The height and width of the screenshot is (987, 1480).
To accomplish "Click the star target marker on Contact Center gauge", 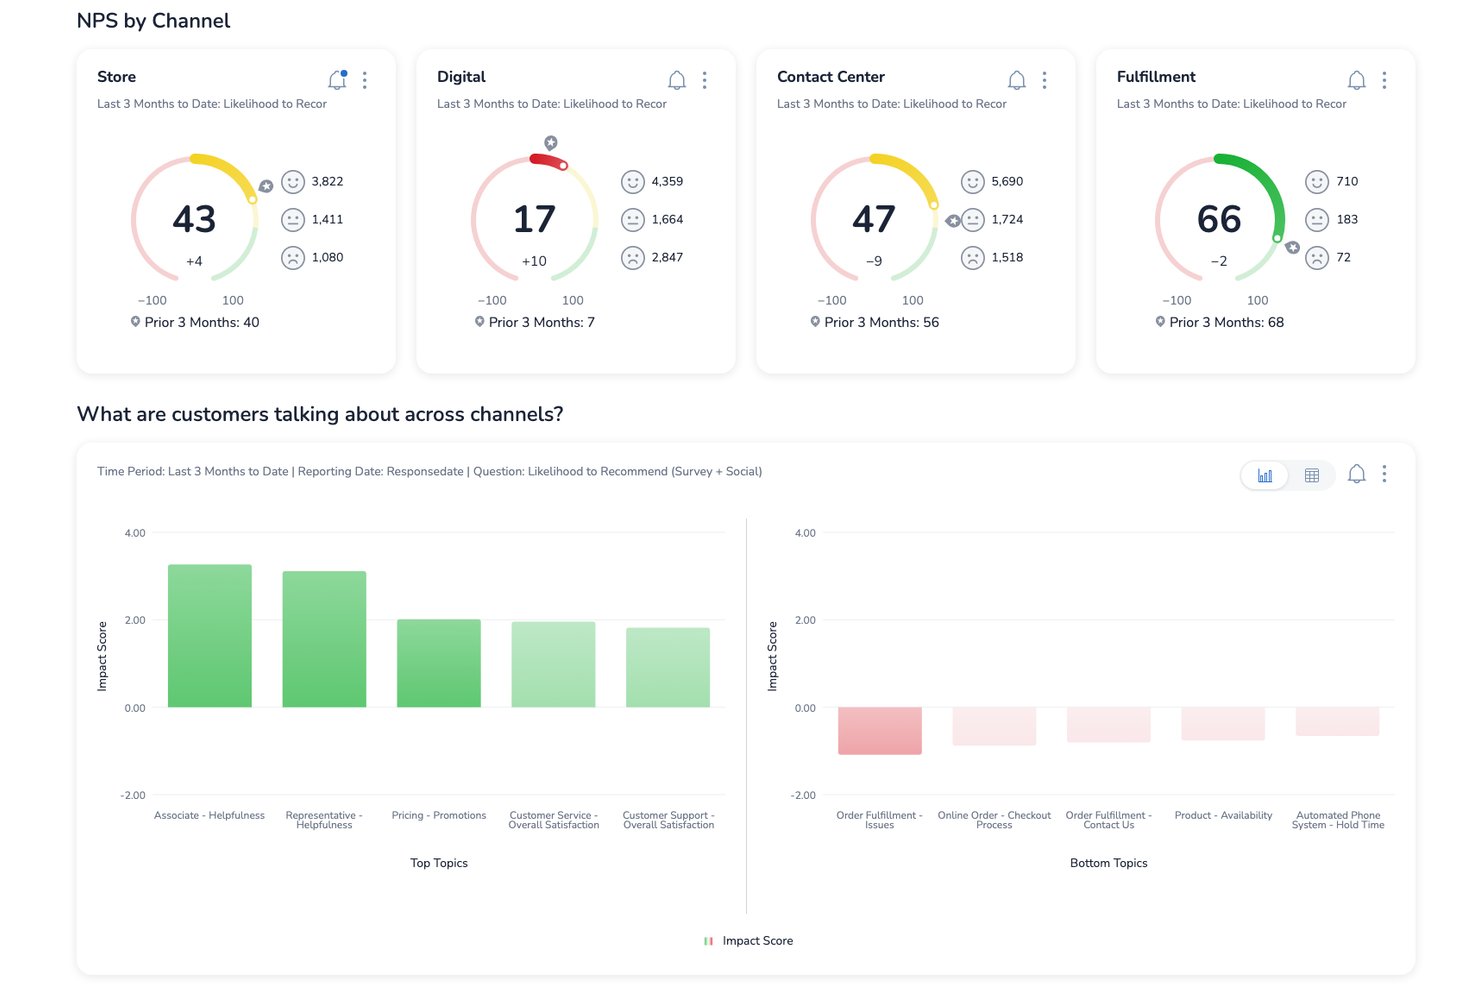I will [953, 221].
